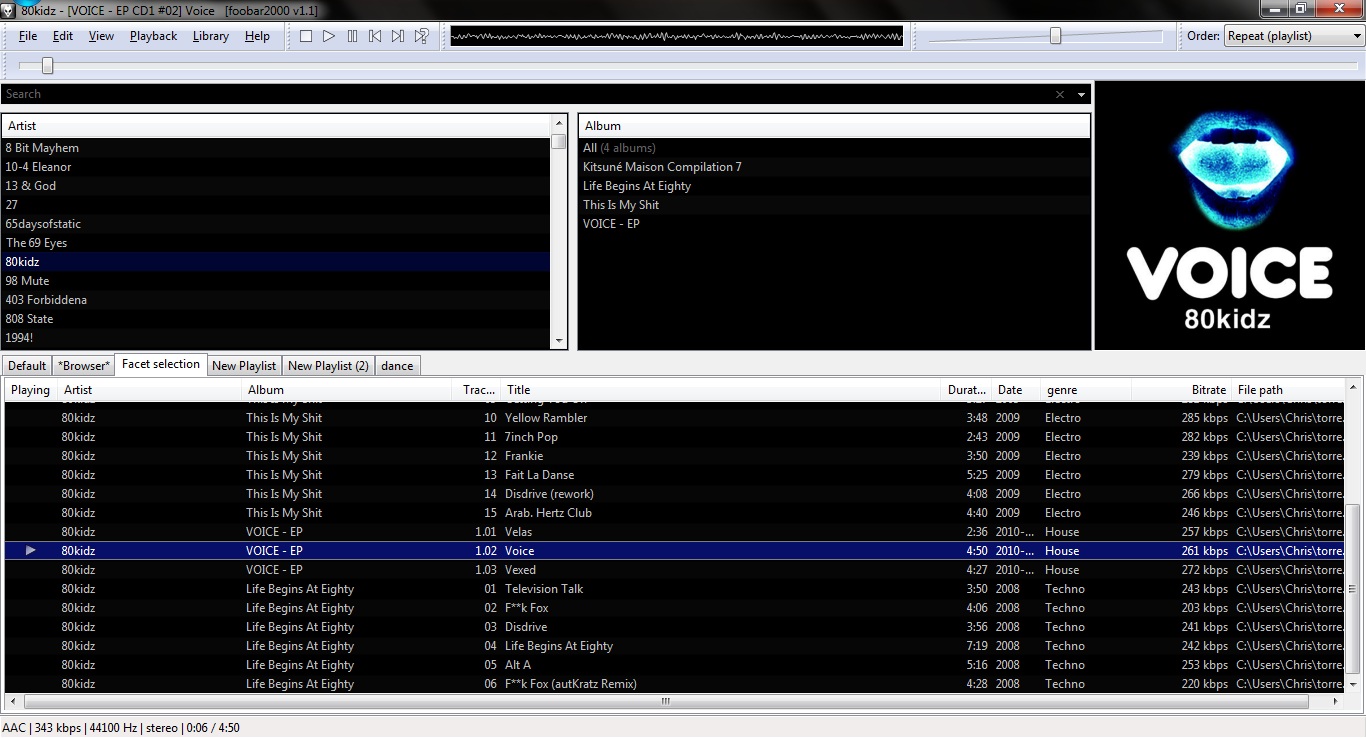Pause the current track
Viewport: 1366px width, 738px height.
coord(352,36)
